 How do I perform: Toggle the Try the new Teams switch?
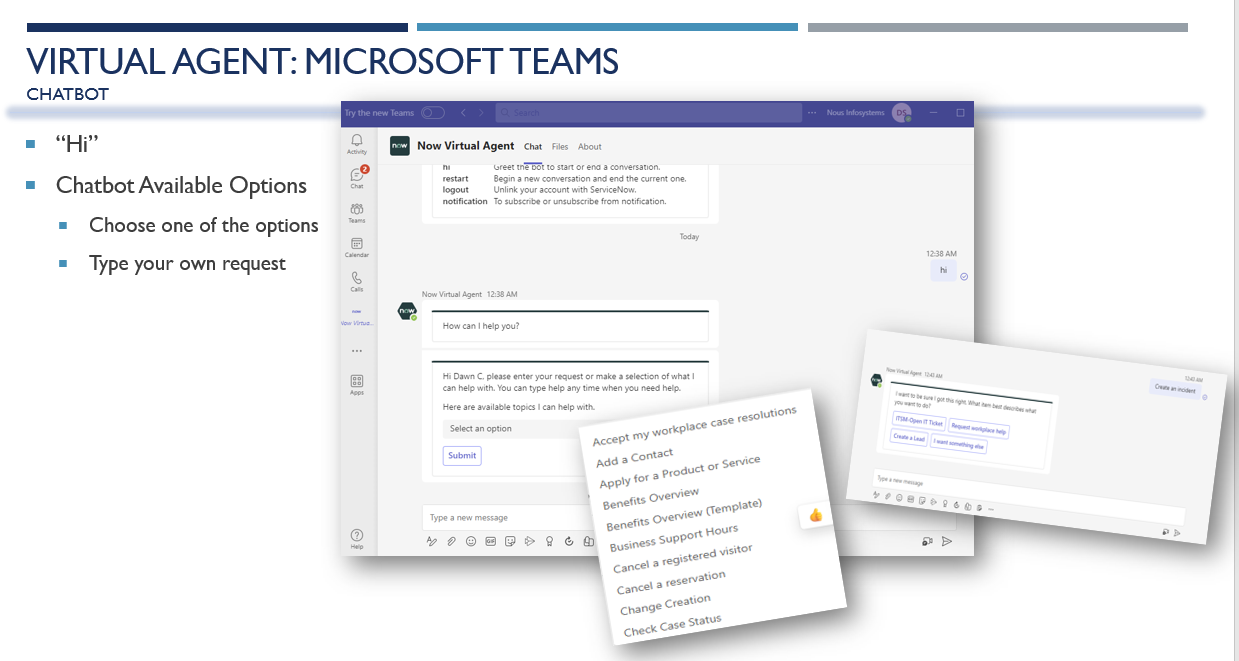pos(430,113)
